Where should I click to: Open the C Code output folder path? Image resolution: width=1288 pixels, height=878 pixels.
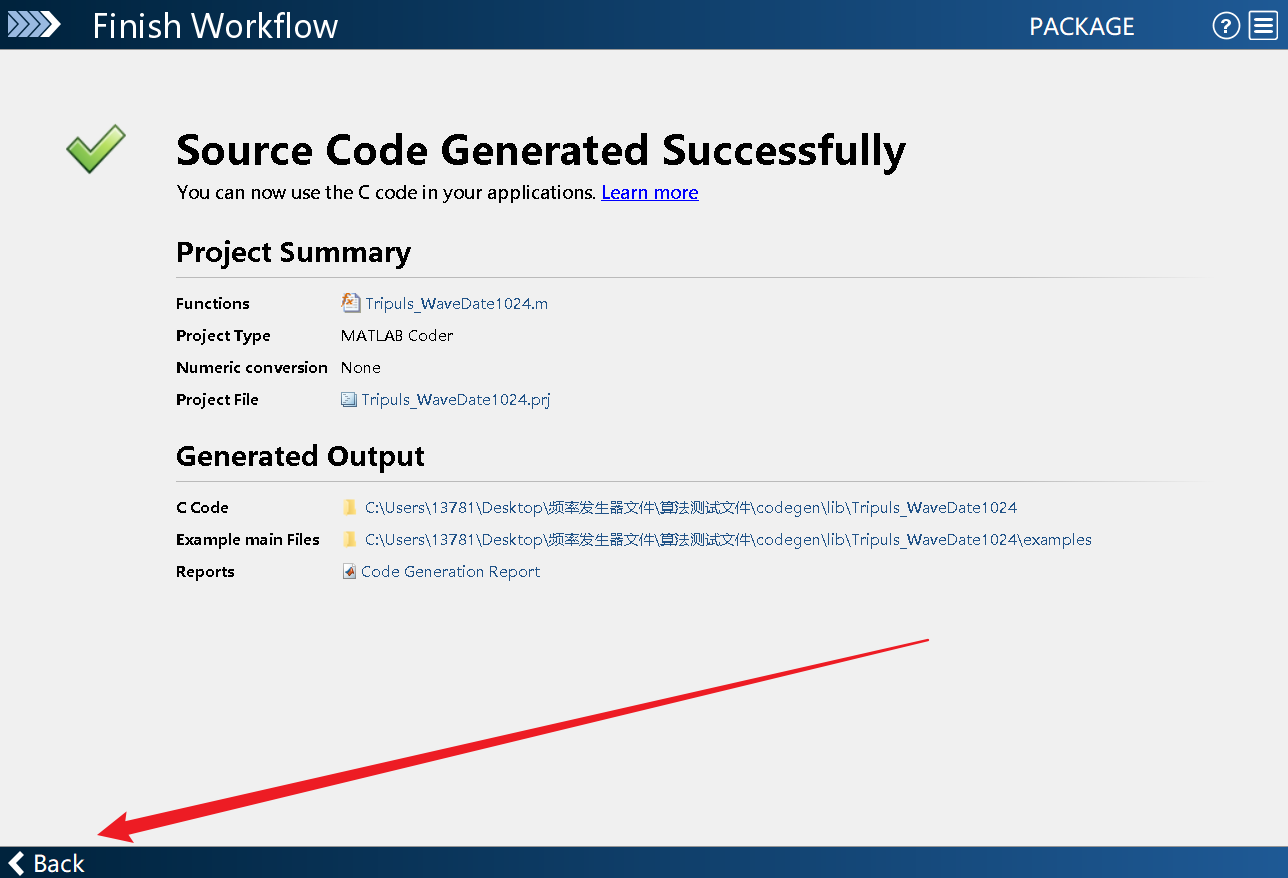click(691, 508)
